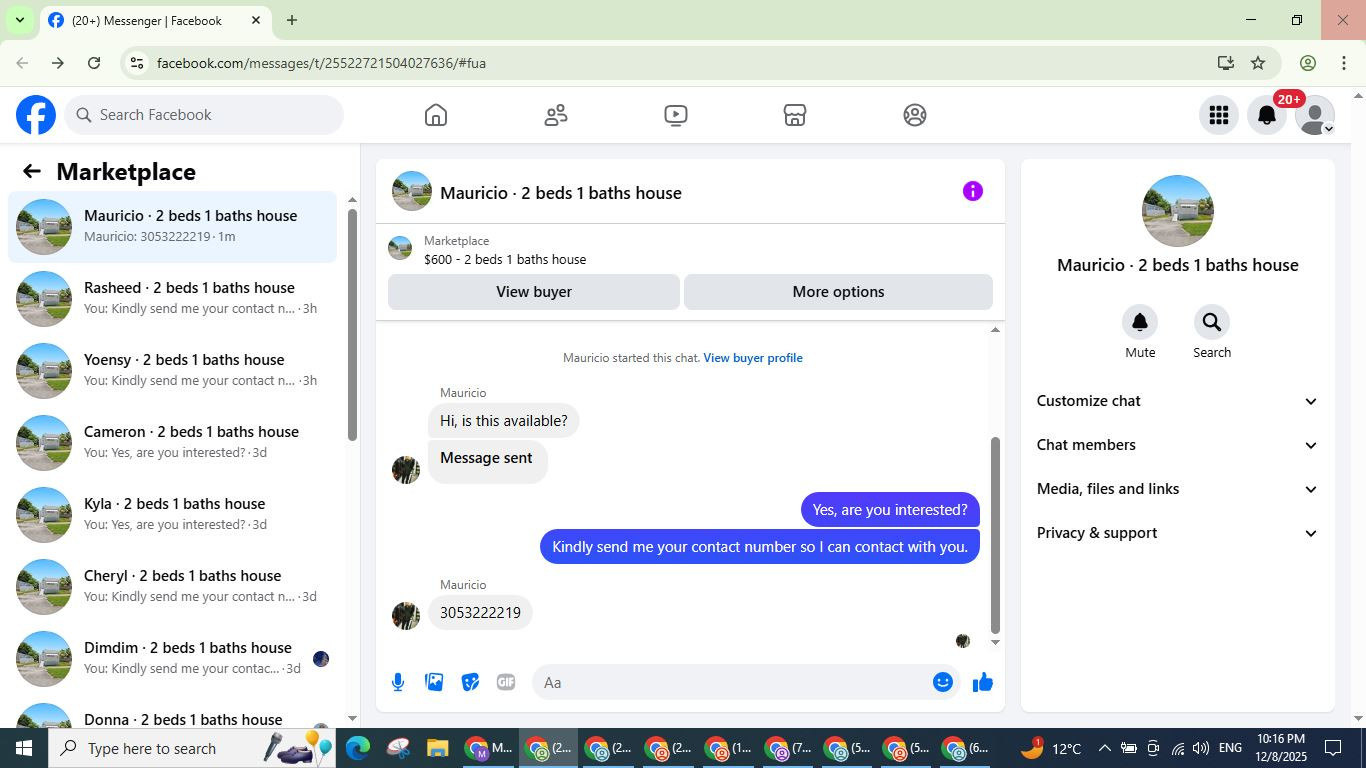This screenshot has width=1366, height=768.
Task: Open the Rasheed conversation
Action: [173, 298]
